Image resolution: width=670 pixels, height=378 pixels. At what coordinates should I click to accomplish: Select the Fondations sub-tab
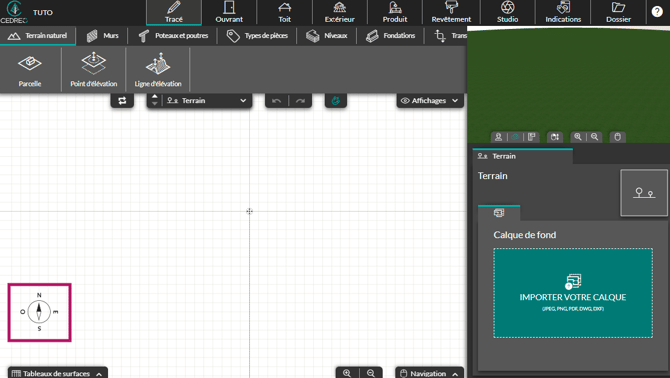(x=391, y=36)
